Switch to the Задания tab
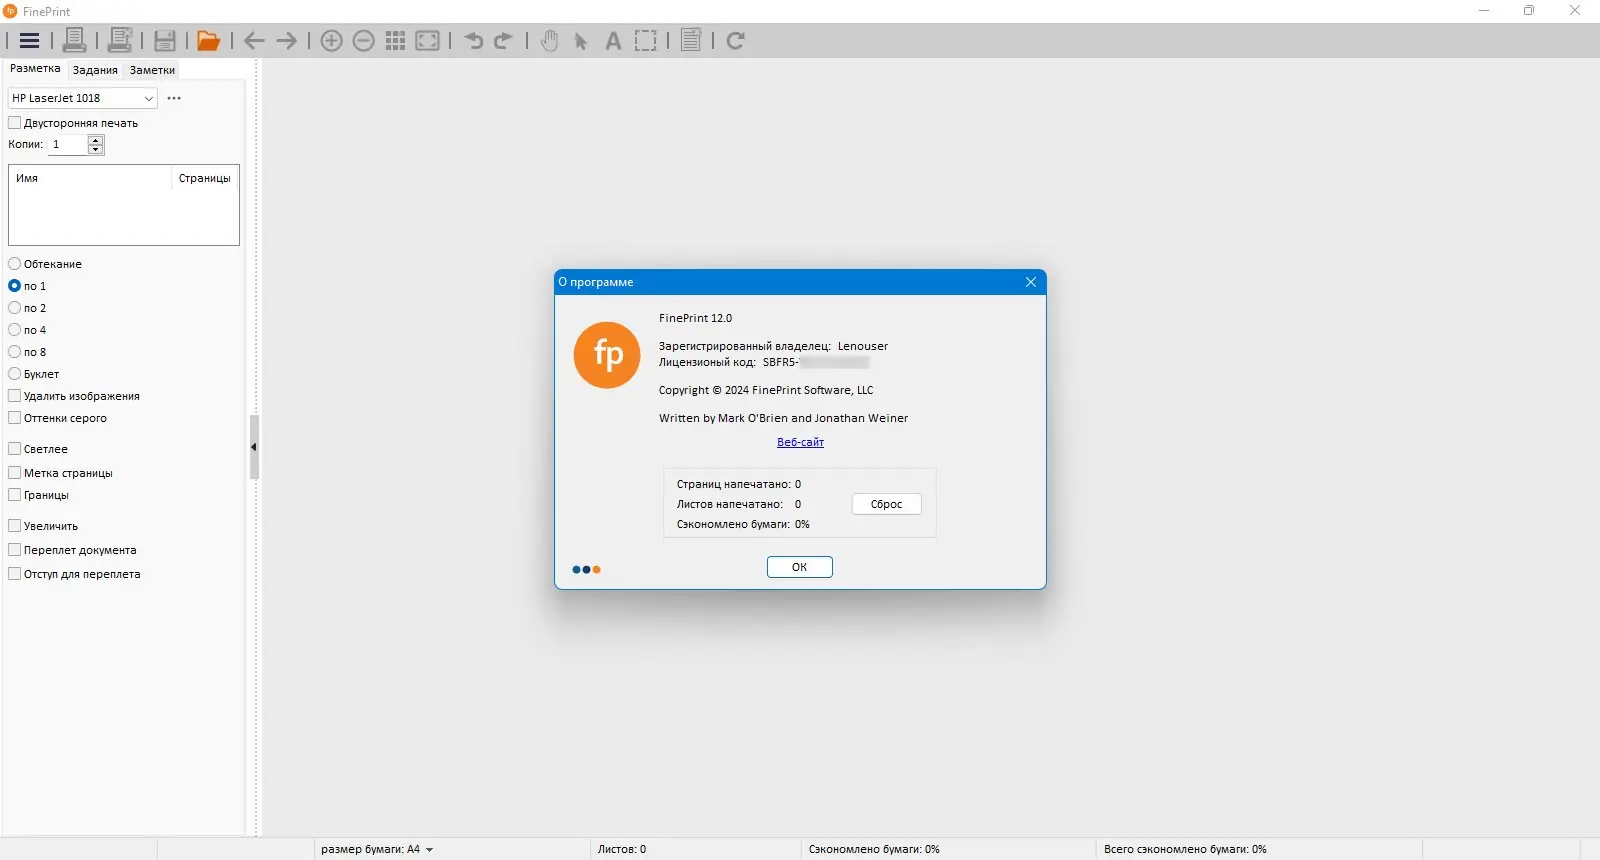 point(95,70)
